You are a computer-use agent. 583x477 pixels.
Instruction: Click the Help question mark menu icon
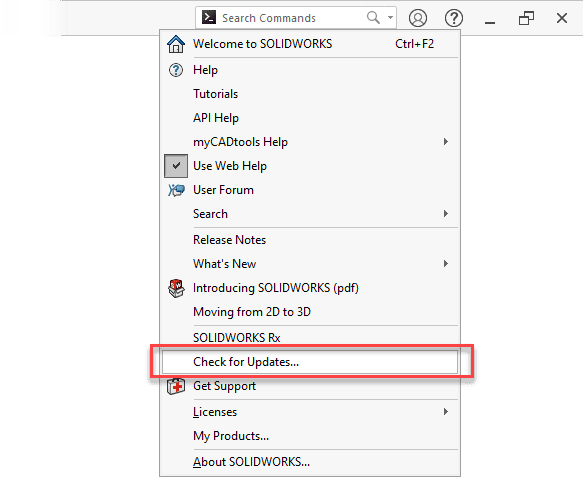[x=176, y=70]
